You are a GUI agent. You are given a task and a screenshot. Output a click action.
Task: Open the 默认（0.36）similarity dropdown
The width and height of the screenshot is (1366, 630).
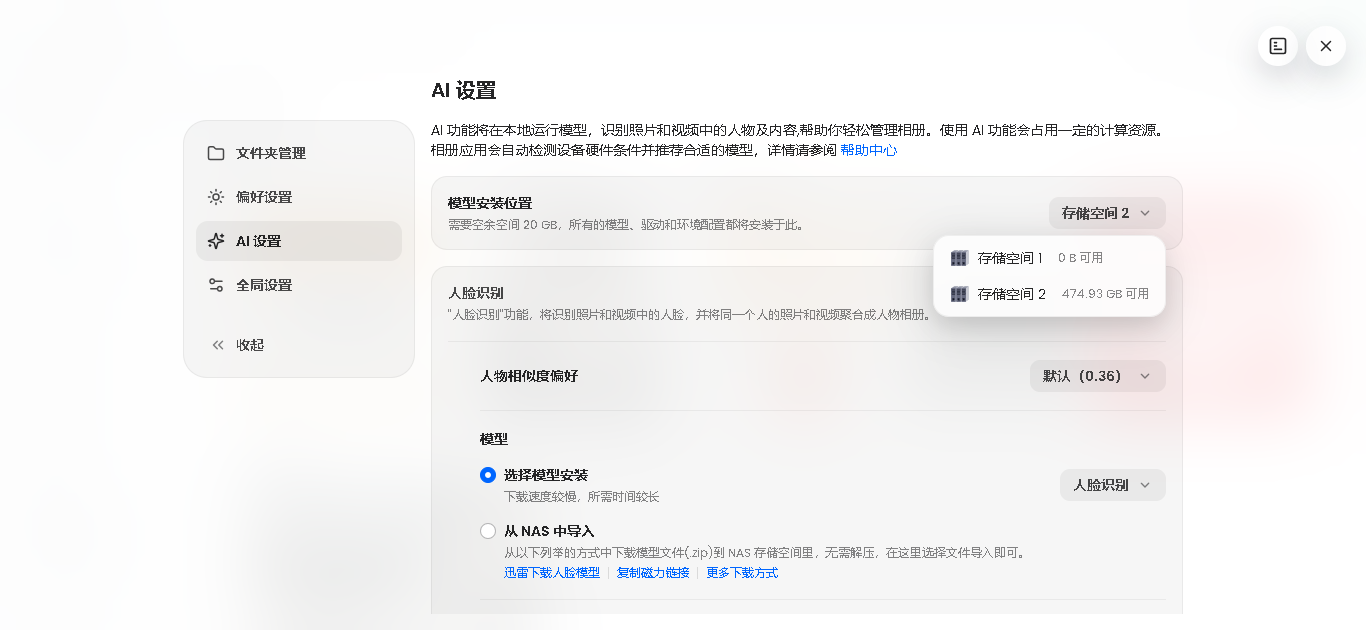pos(1098,376)
